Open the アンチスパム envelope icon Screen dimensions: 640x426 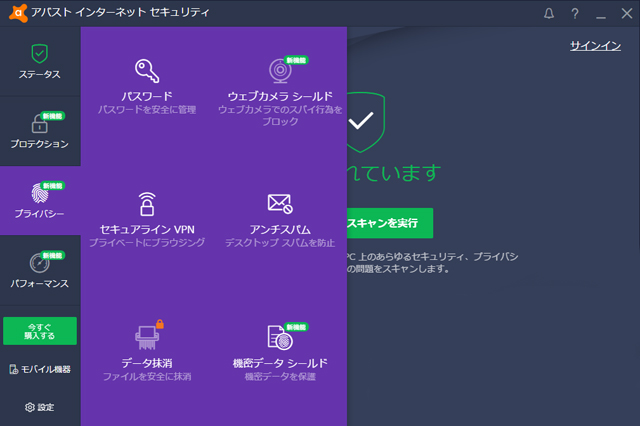coord(280,204)
